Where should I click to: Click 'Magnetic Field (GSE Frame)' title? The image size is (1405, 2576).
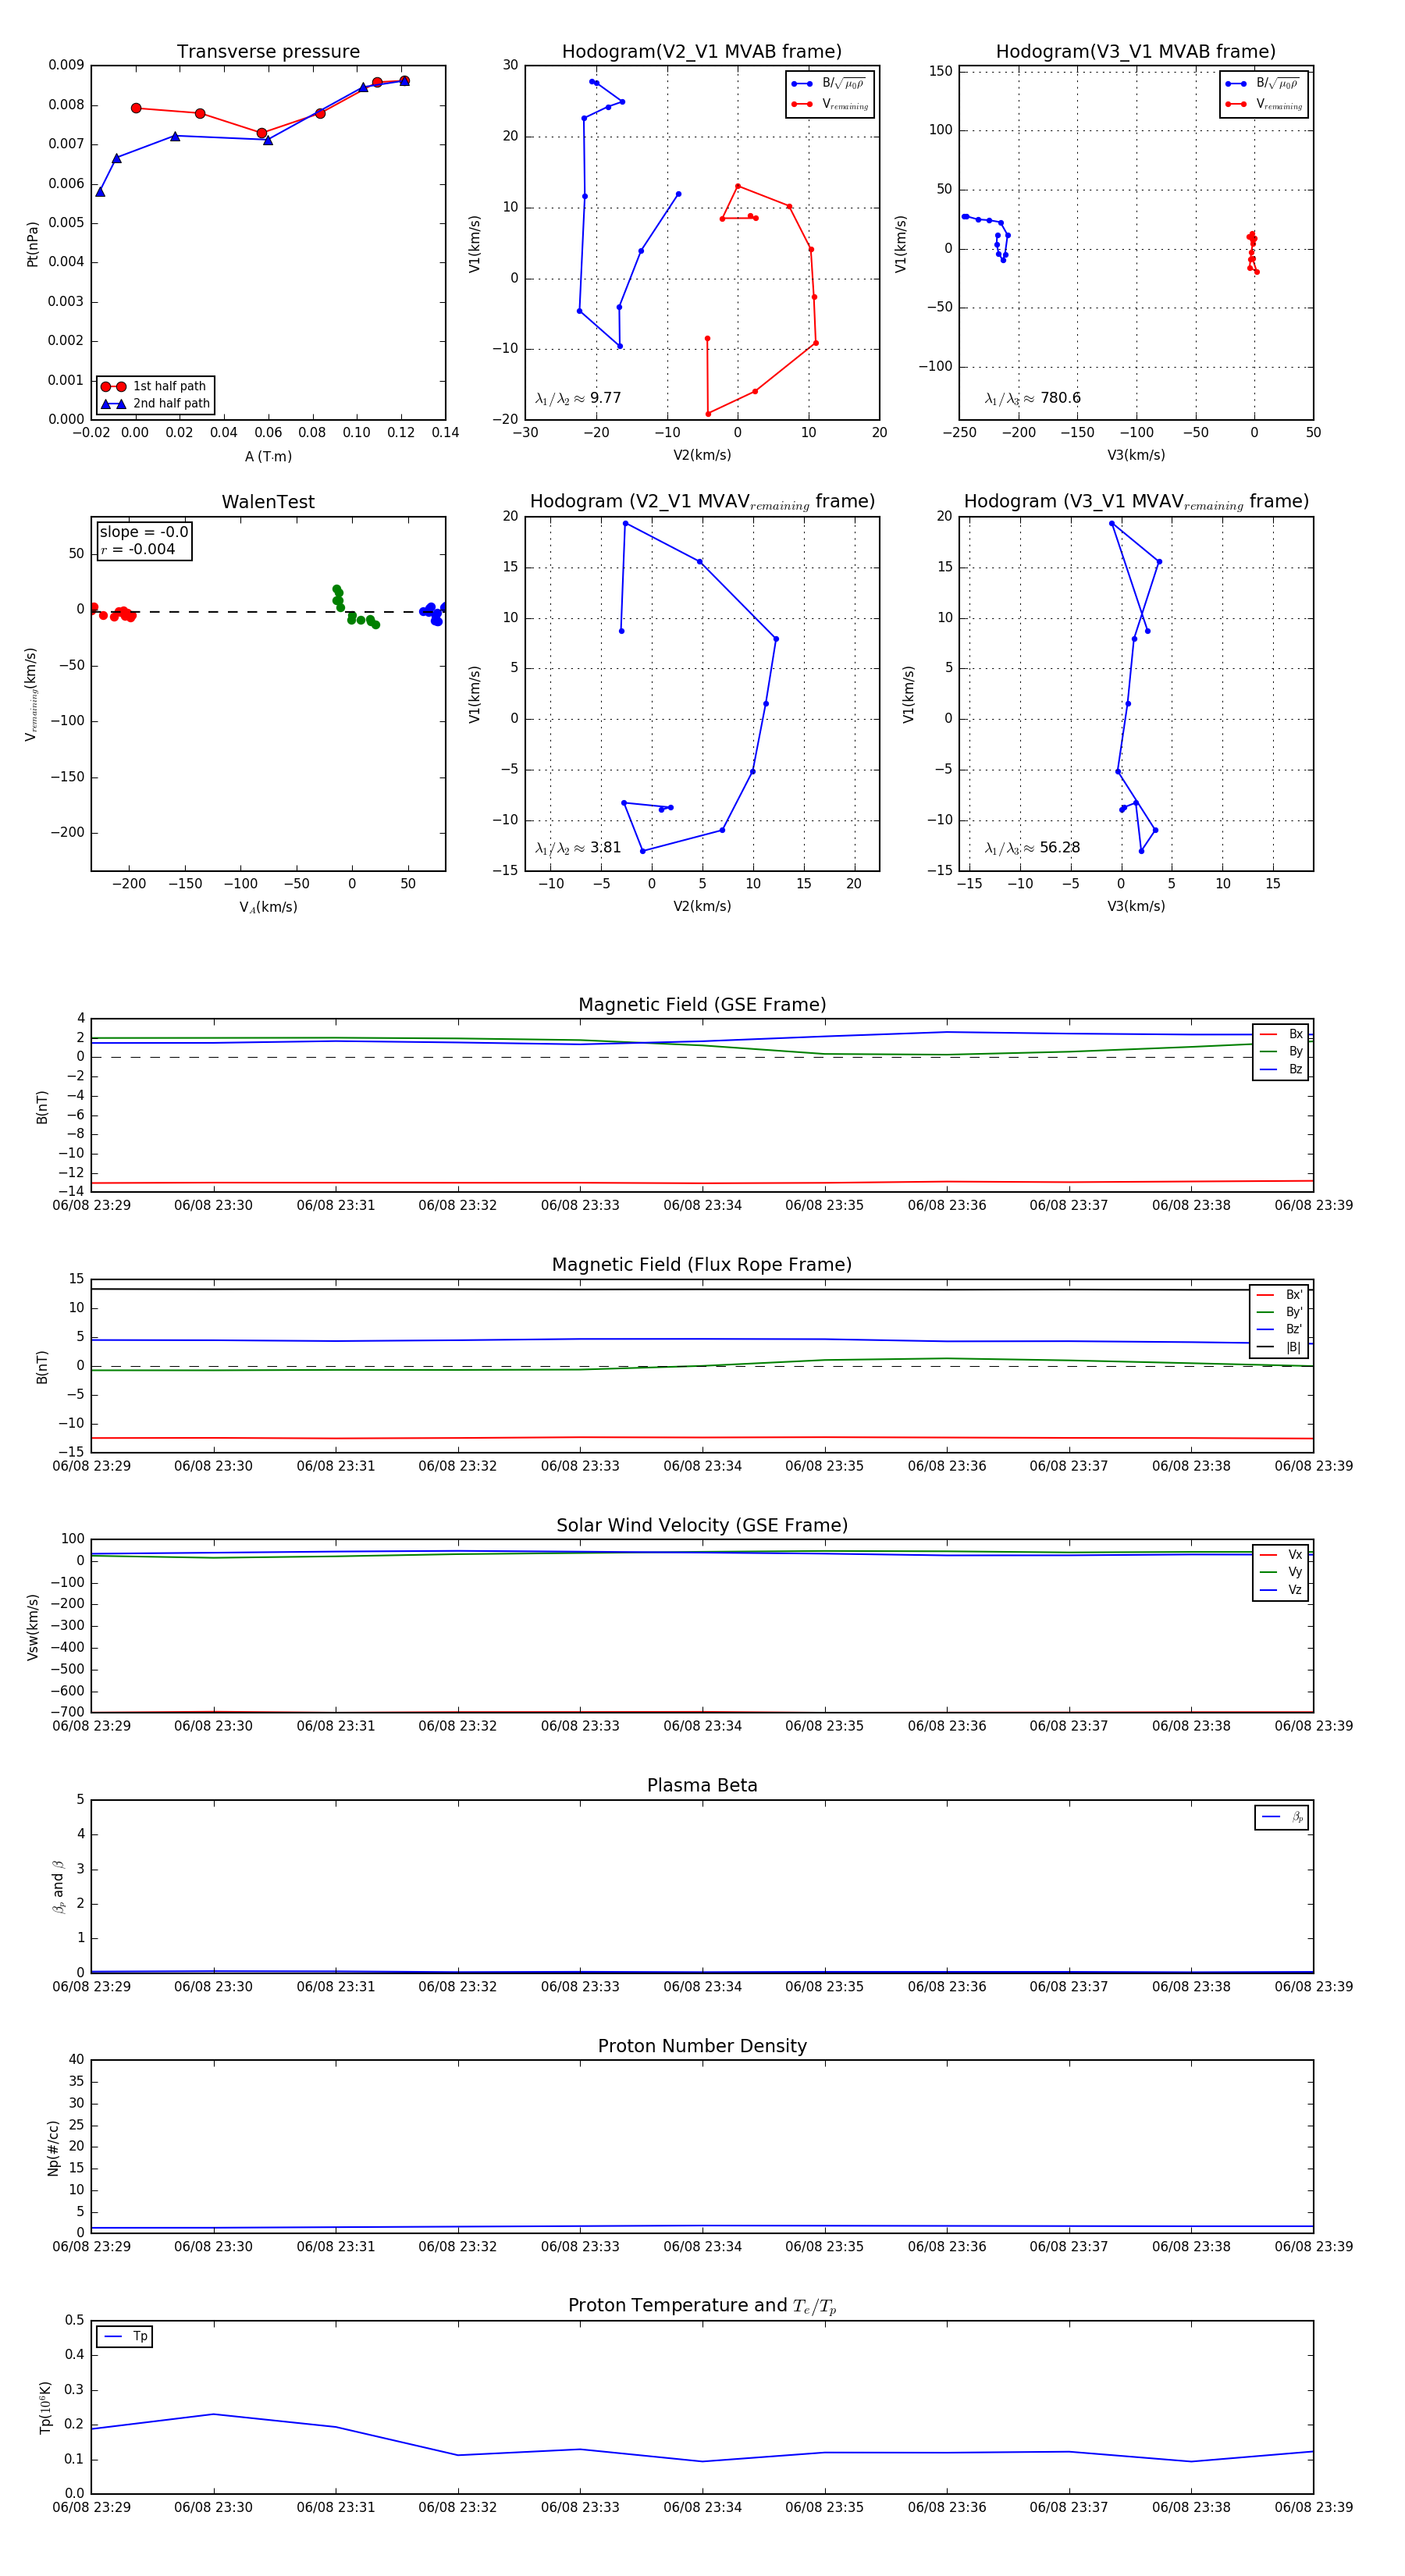(702, 1005)
